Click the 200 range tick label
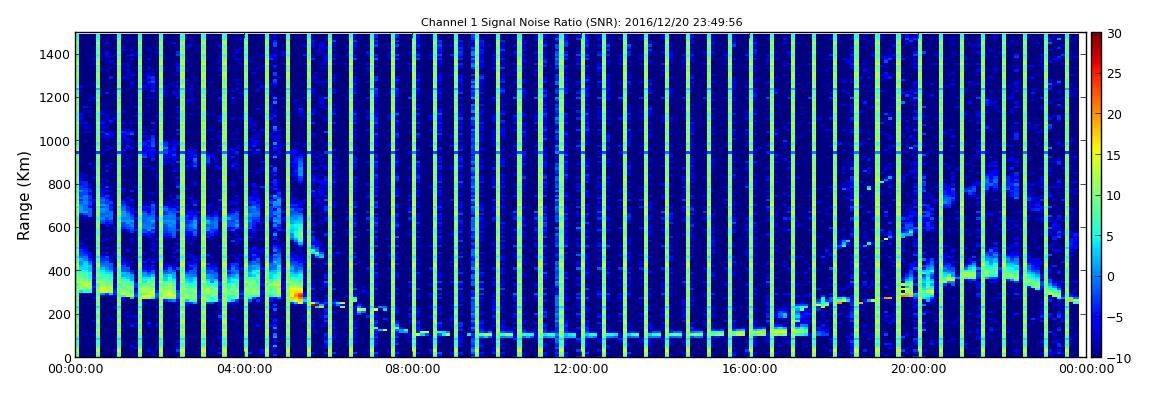 pyautogui.click(x=59, y=314)
